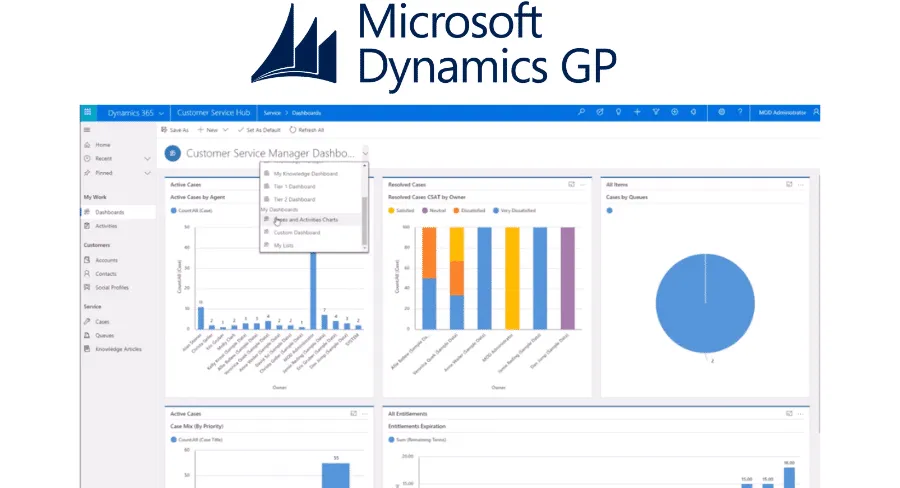Screen dimensions: 900x488
Task: Click the tallest bar in Active Cases by Agent
Action: tap(313, 291)
